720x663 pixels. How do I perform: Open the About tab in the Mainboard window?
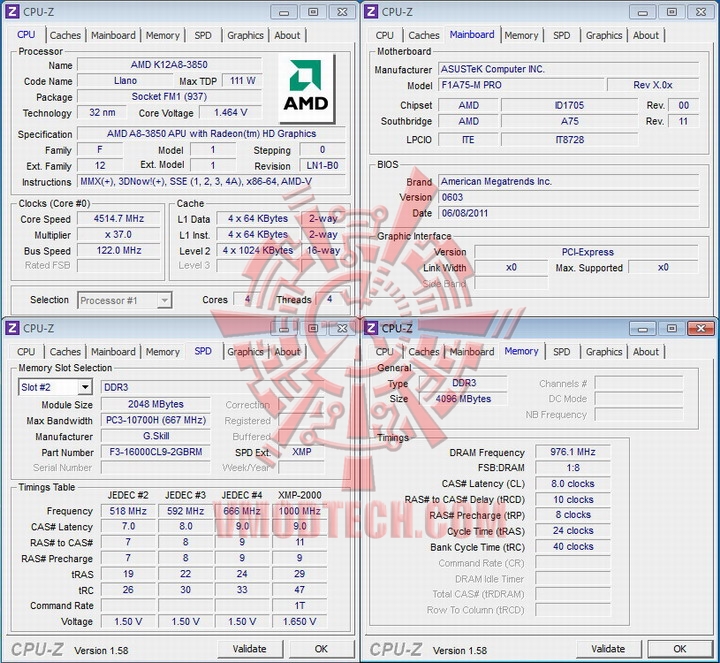pyautogui.click(x=646, y=35)
